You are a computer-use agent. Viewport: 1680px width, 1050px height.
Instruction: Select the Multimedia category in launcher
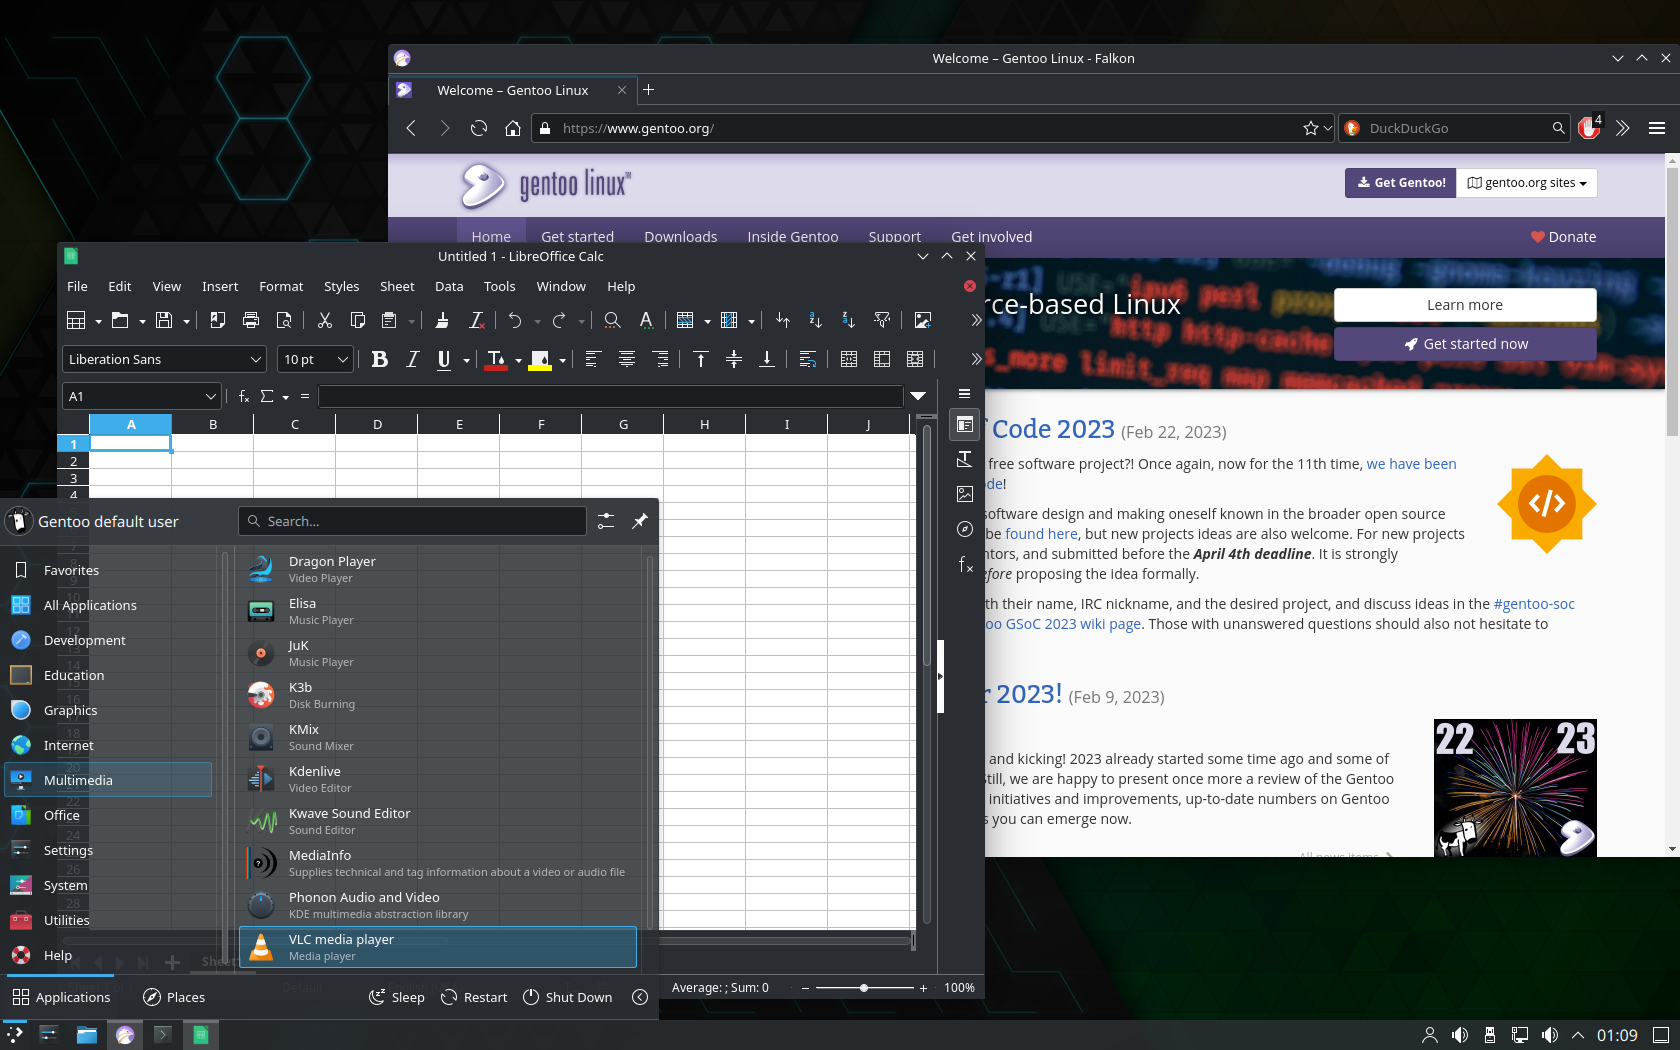coord(108,780)
